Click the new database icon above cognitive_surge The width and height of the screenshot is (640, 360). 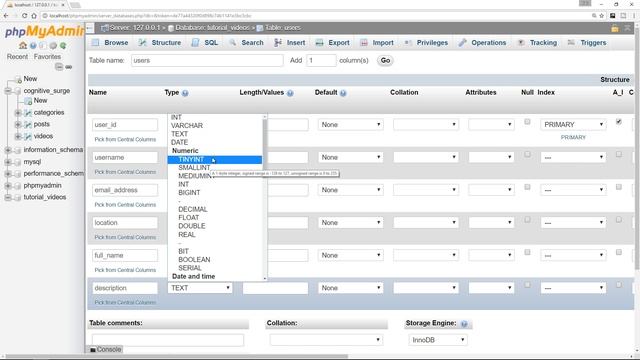point(18,79)
